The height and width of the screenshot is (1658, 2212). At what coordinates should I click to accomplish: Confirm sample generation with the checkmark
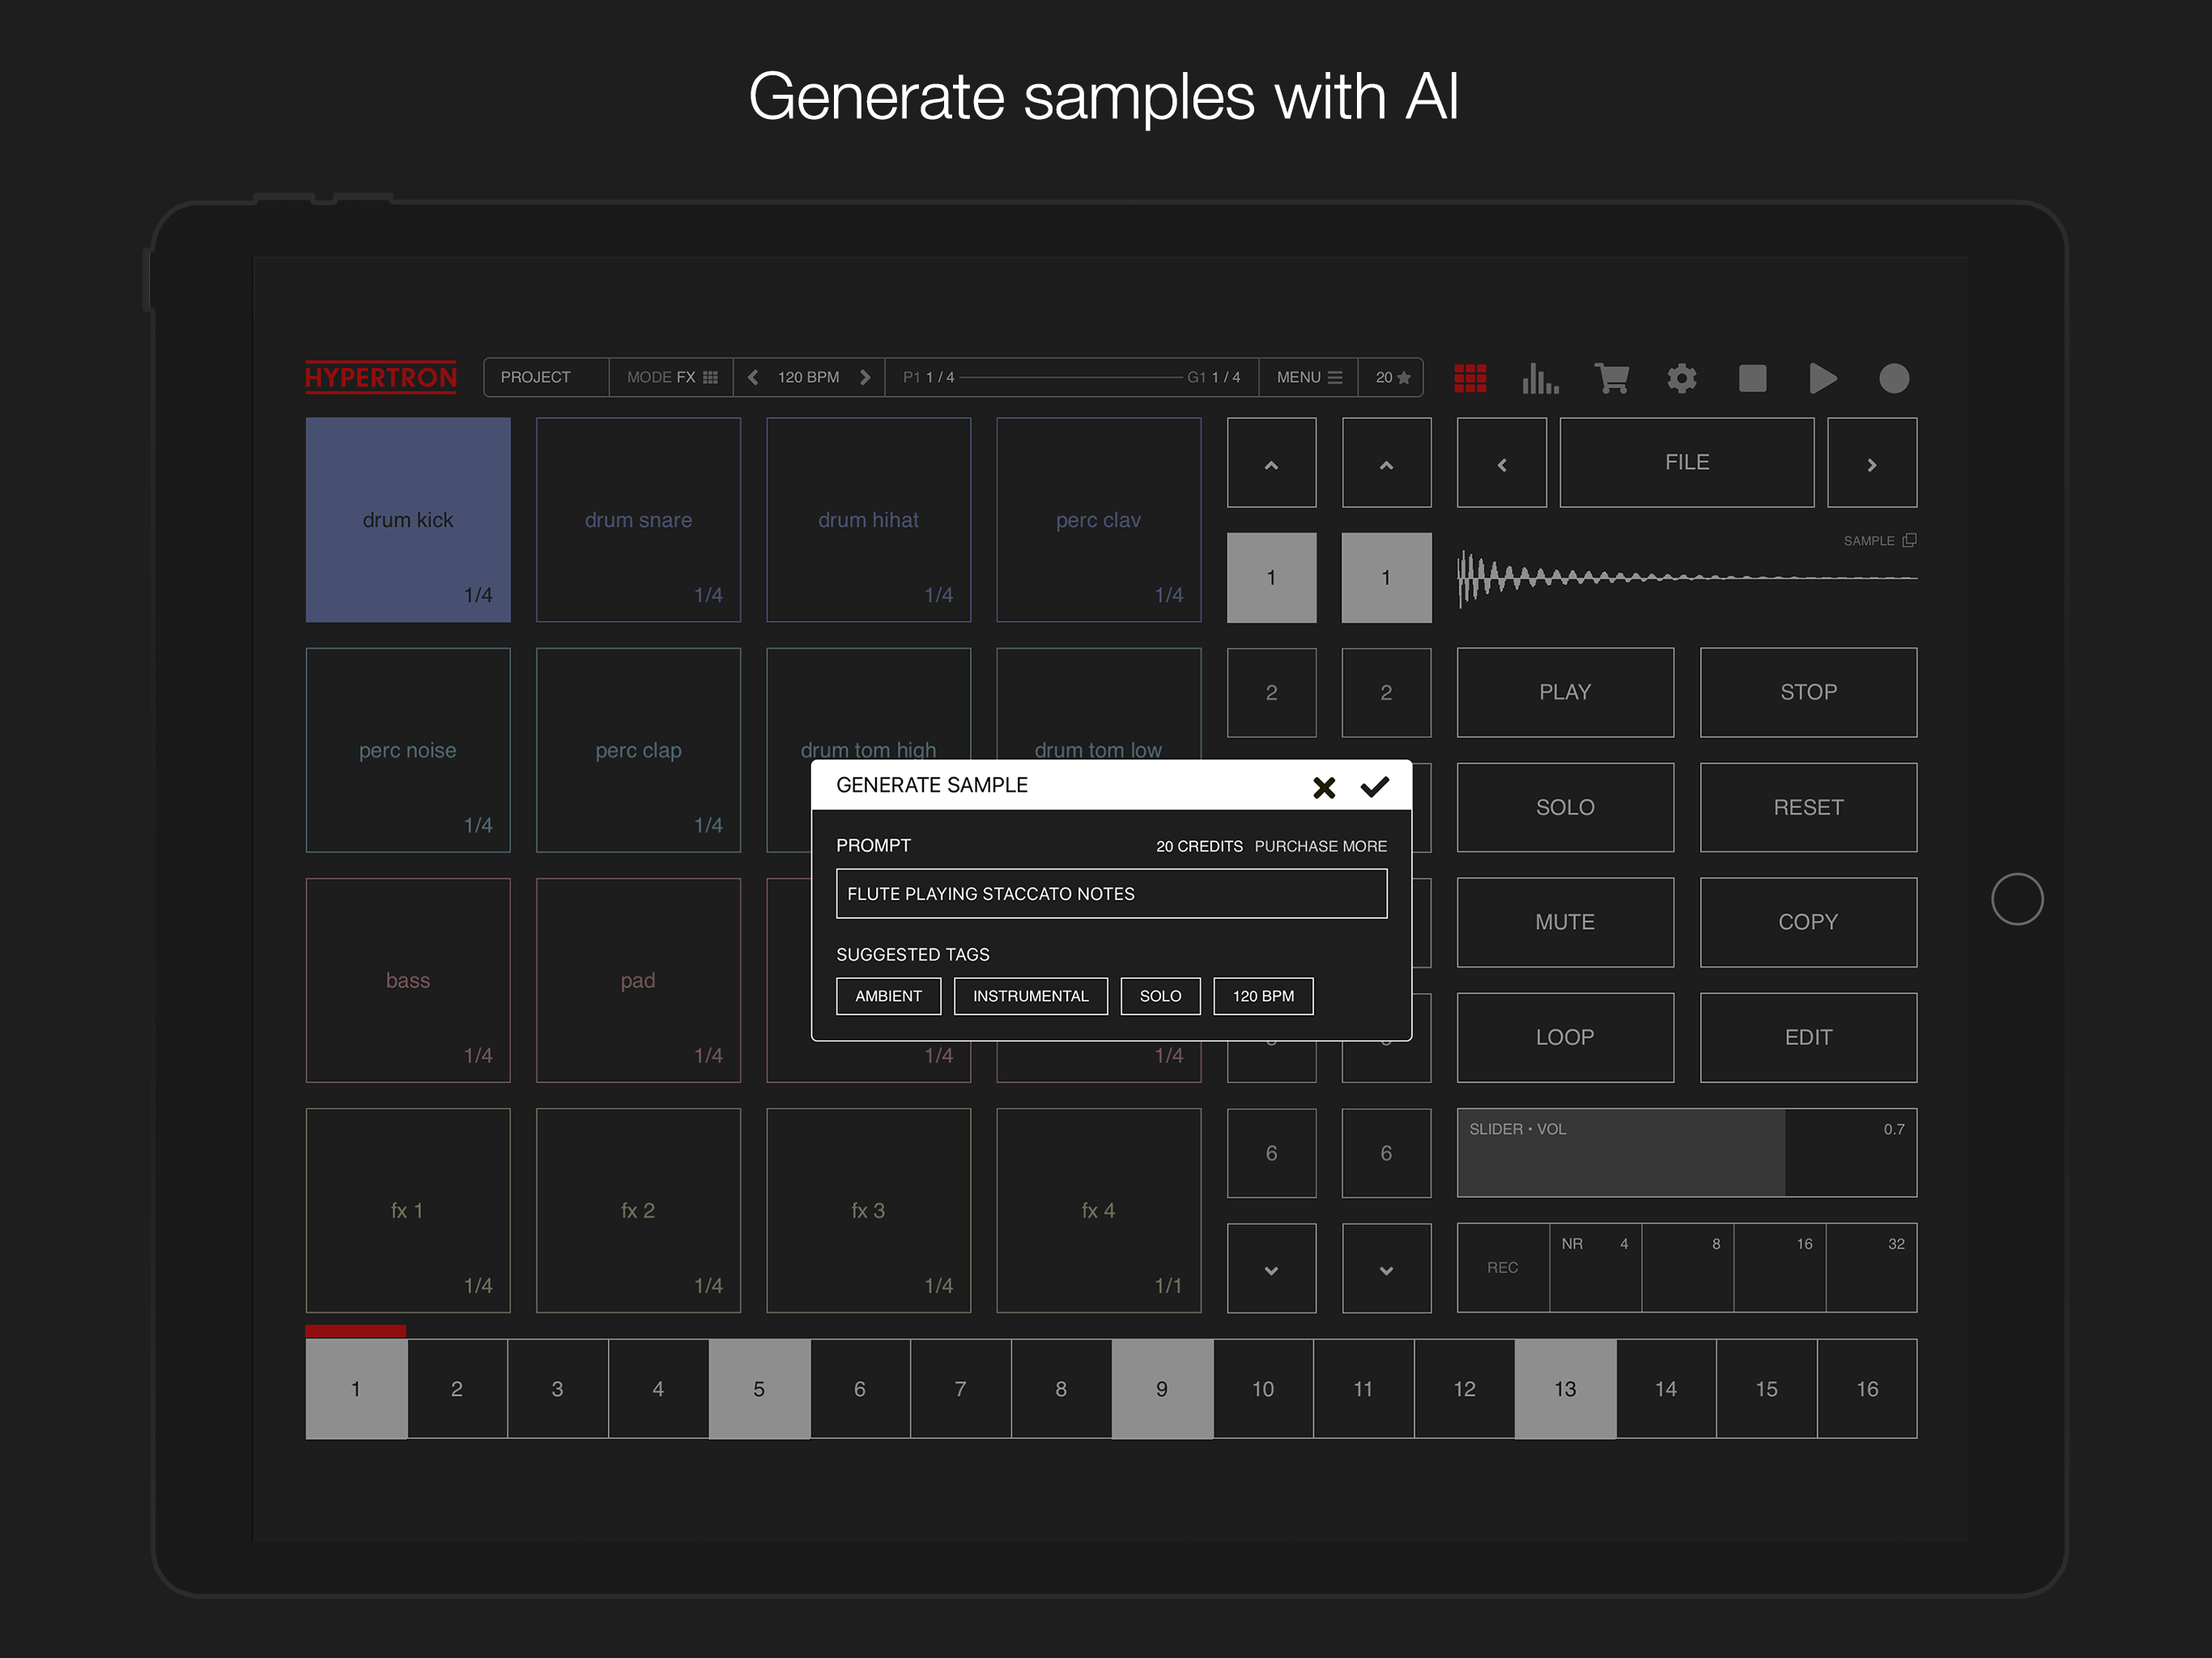point(1375,787)
